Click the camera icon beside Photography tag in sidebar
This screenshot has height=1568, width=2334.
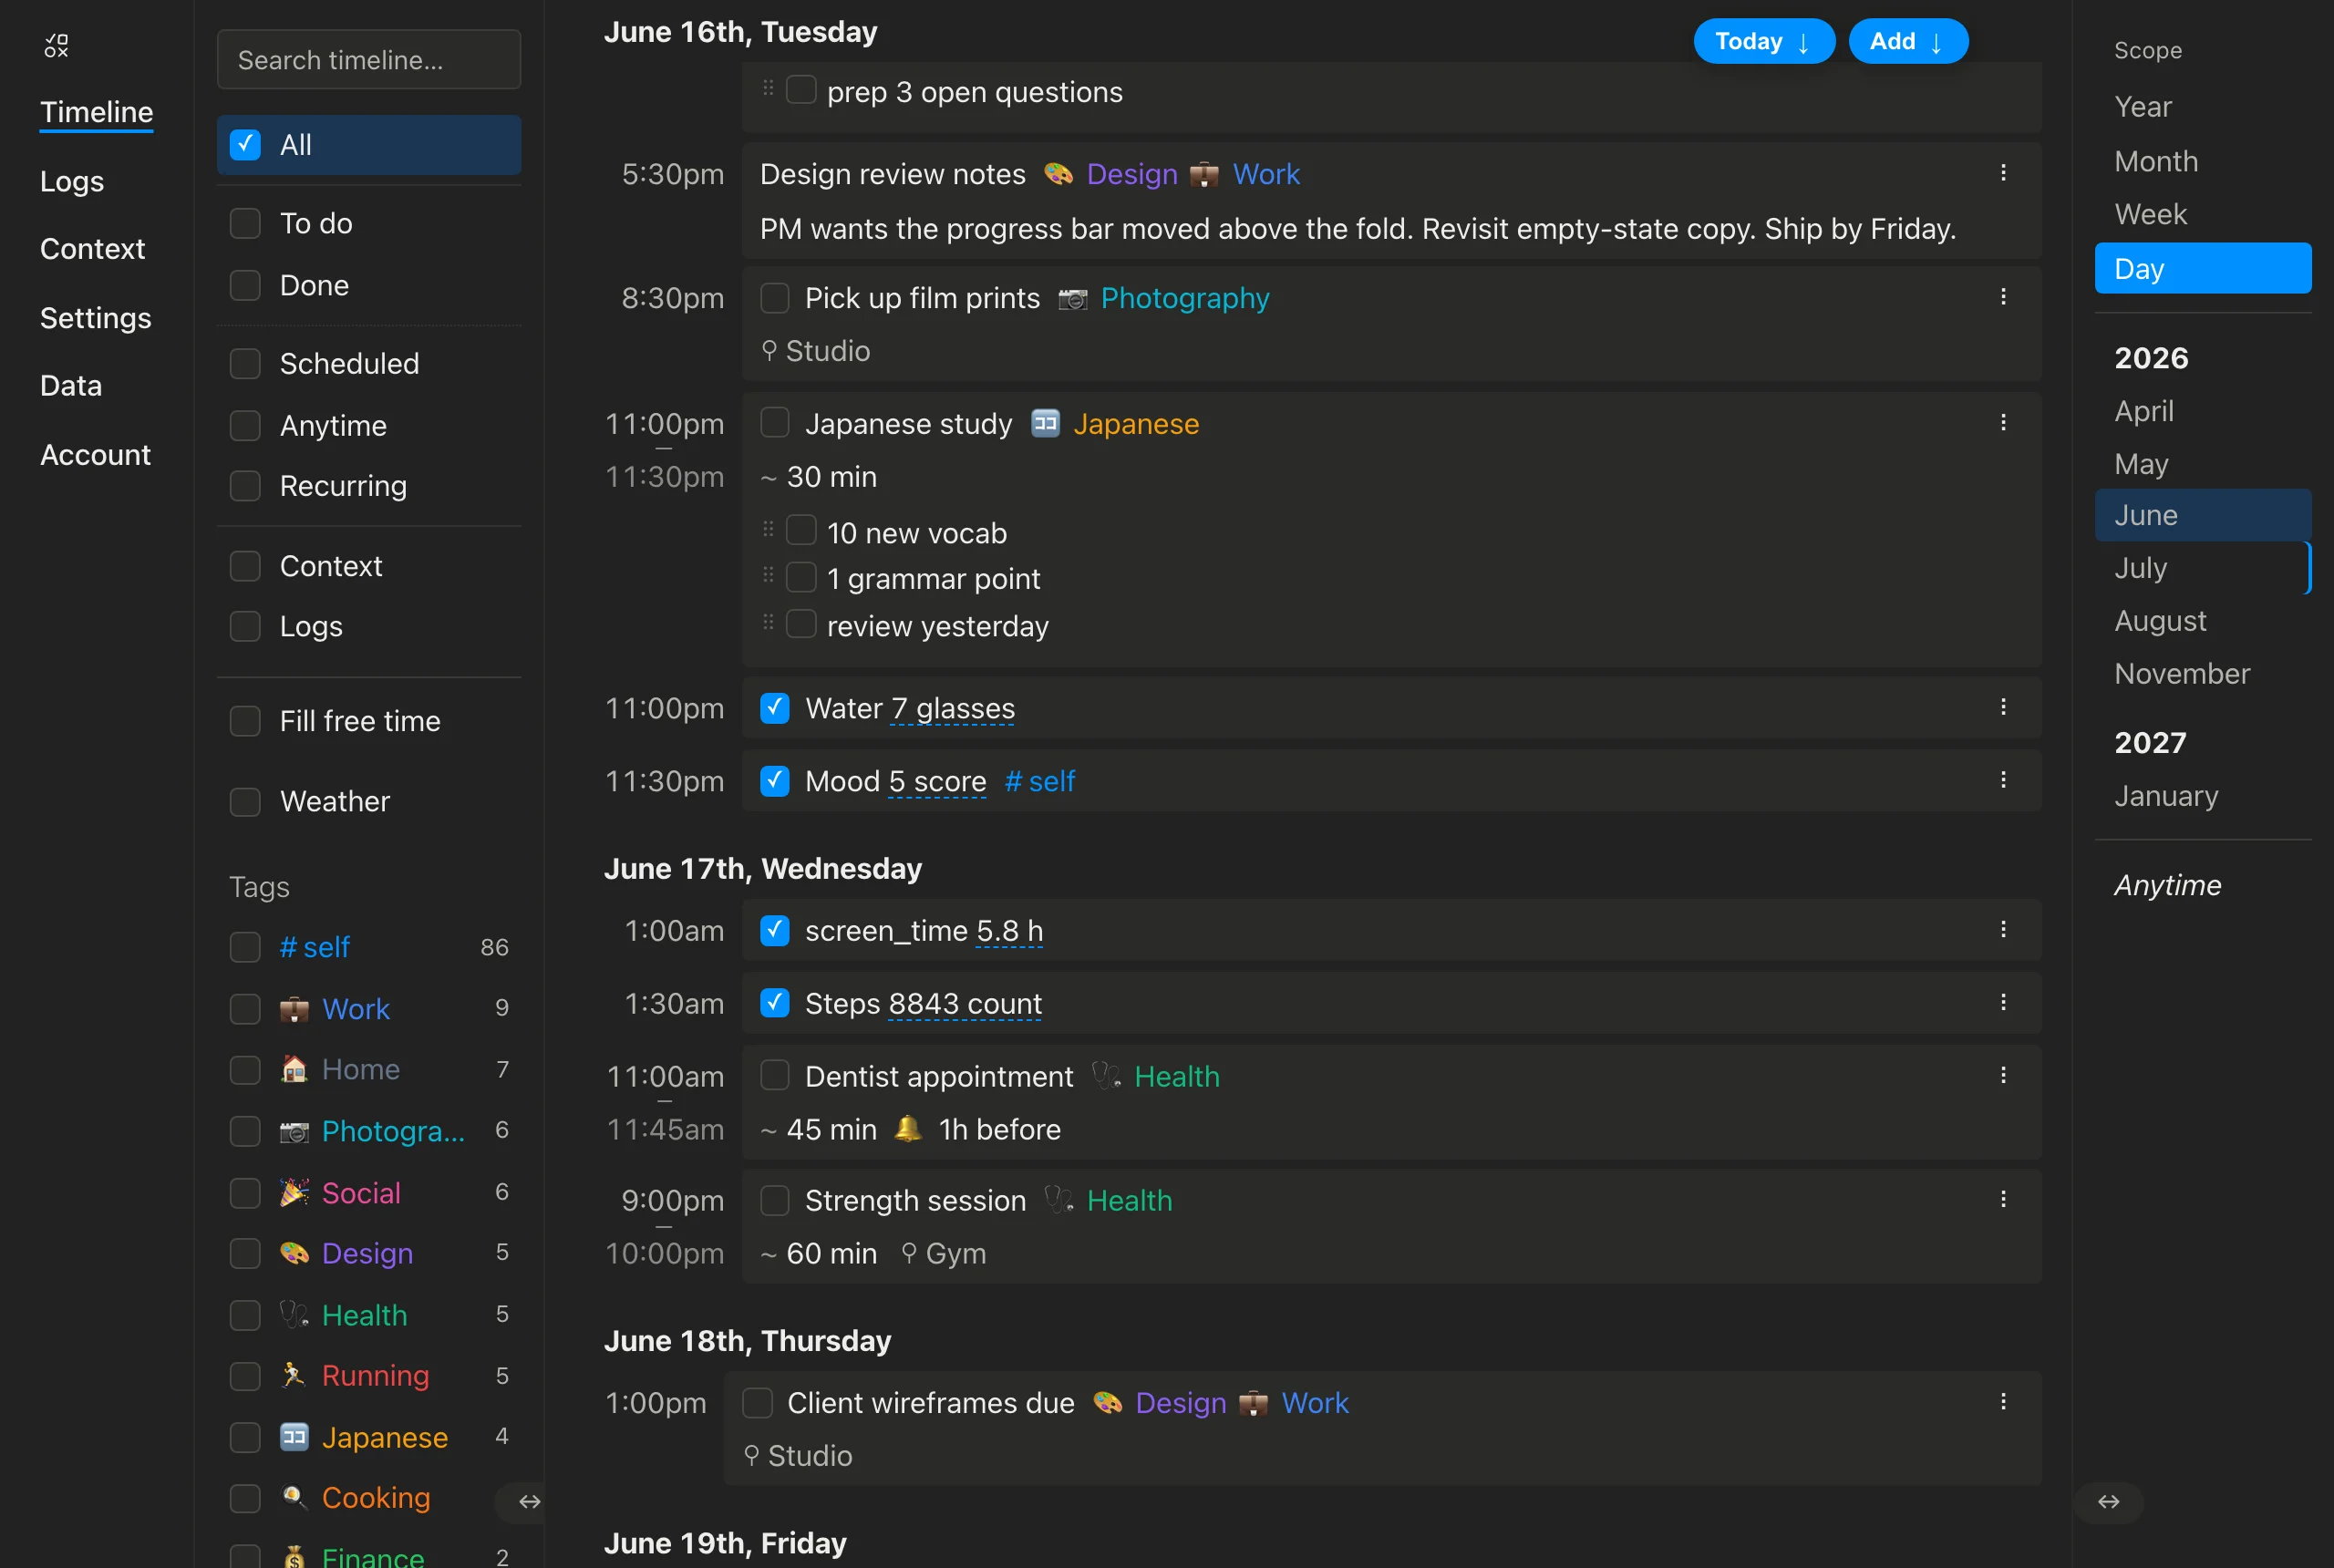(x=294, y=1132)
